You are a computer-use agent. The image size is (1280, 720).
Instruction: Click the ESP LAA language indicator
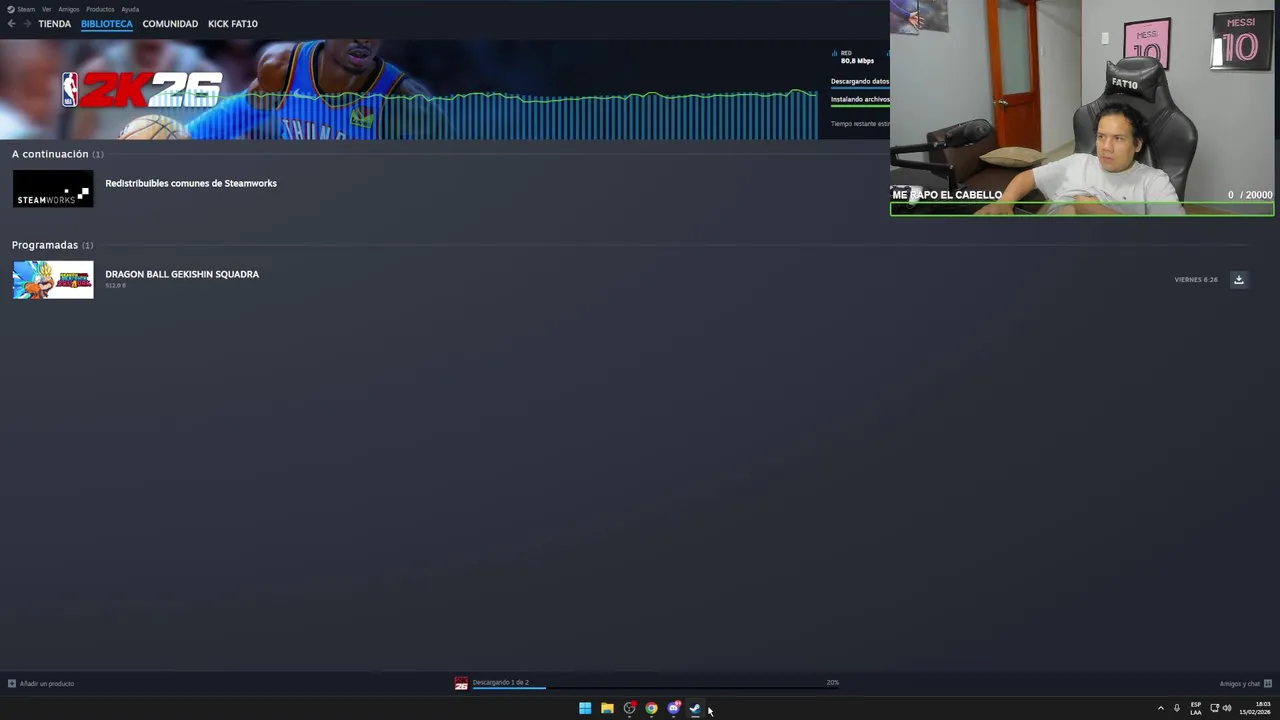click(x=1196, y=708)
